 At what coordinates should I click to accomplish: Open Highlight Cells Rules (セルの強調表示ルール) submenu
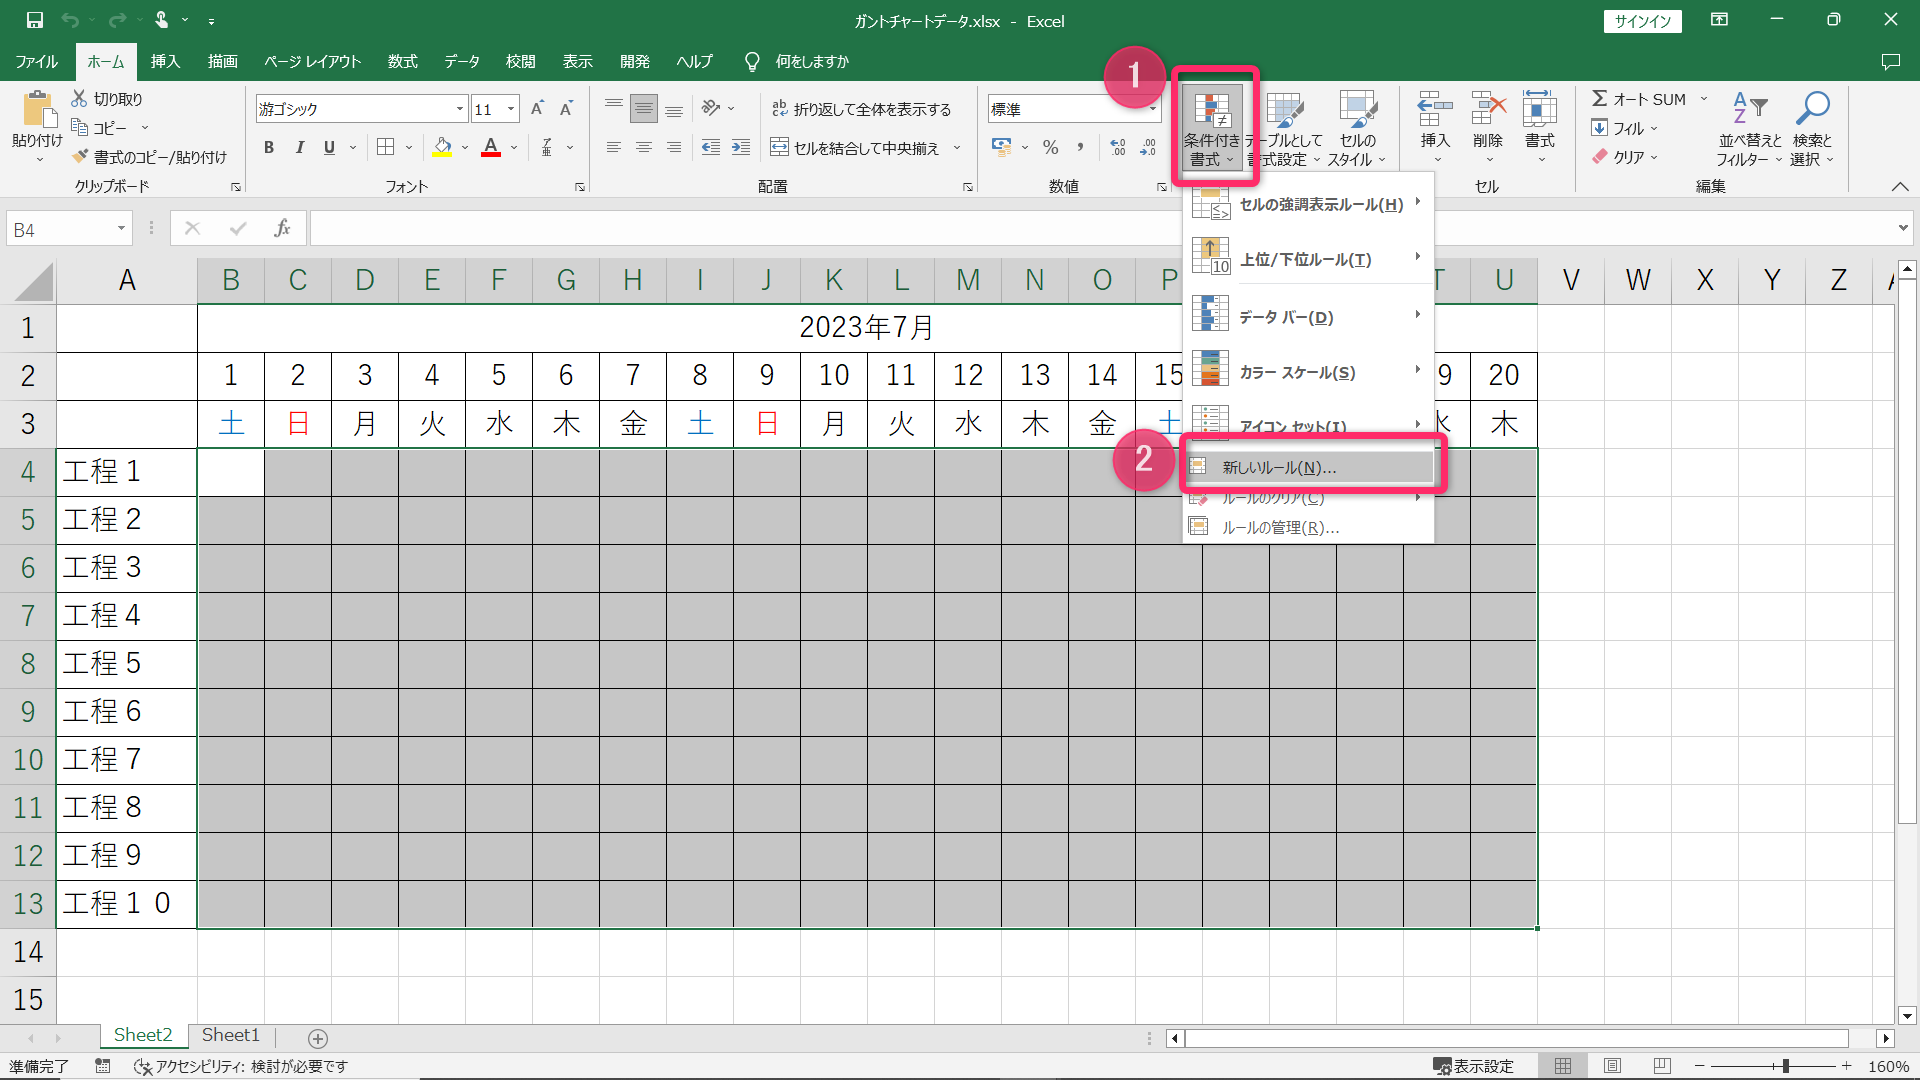[x=1309, y=204]
